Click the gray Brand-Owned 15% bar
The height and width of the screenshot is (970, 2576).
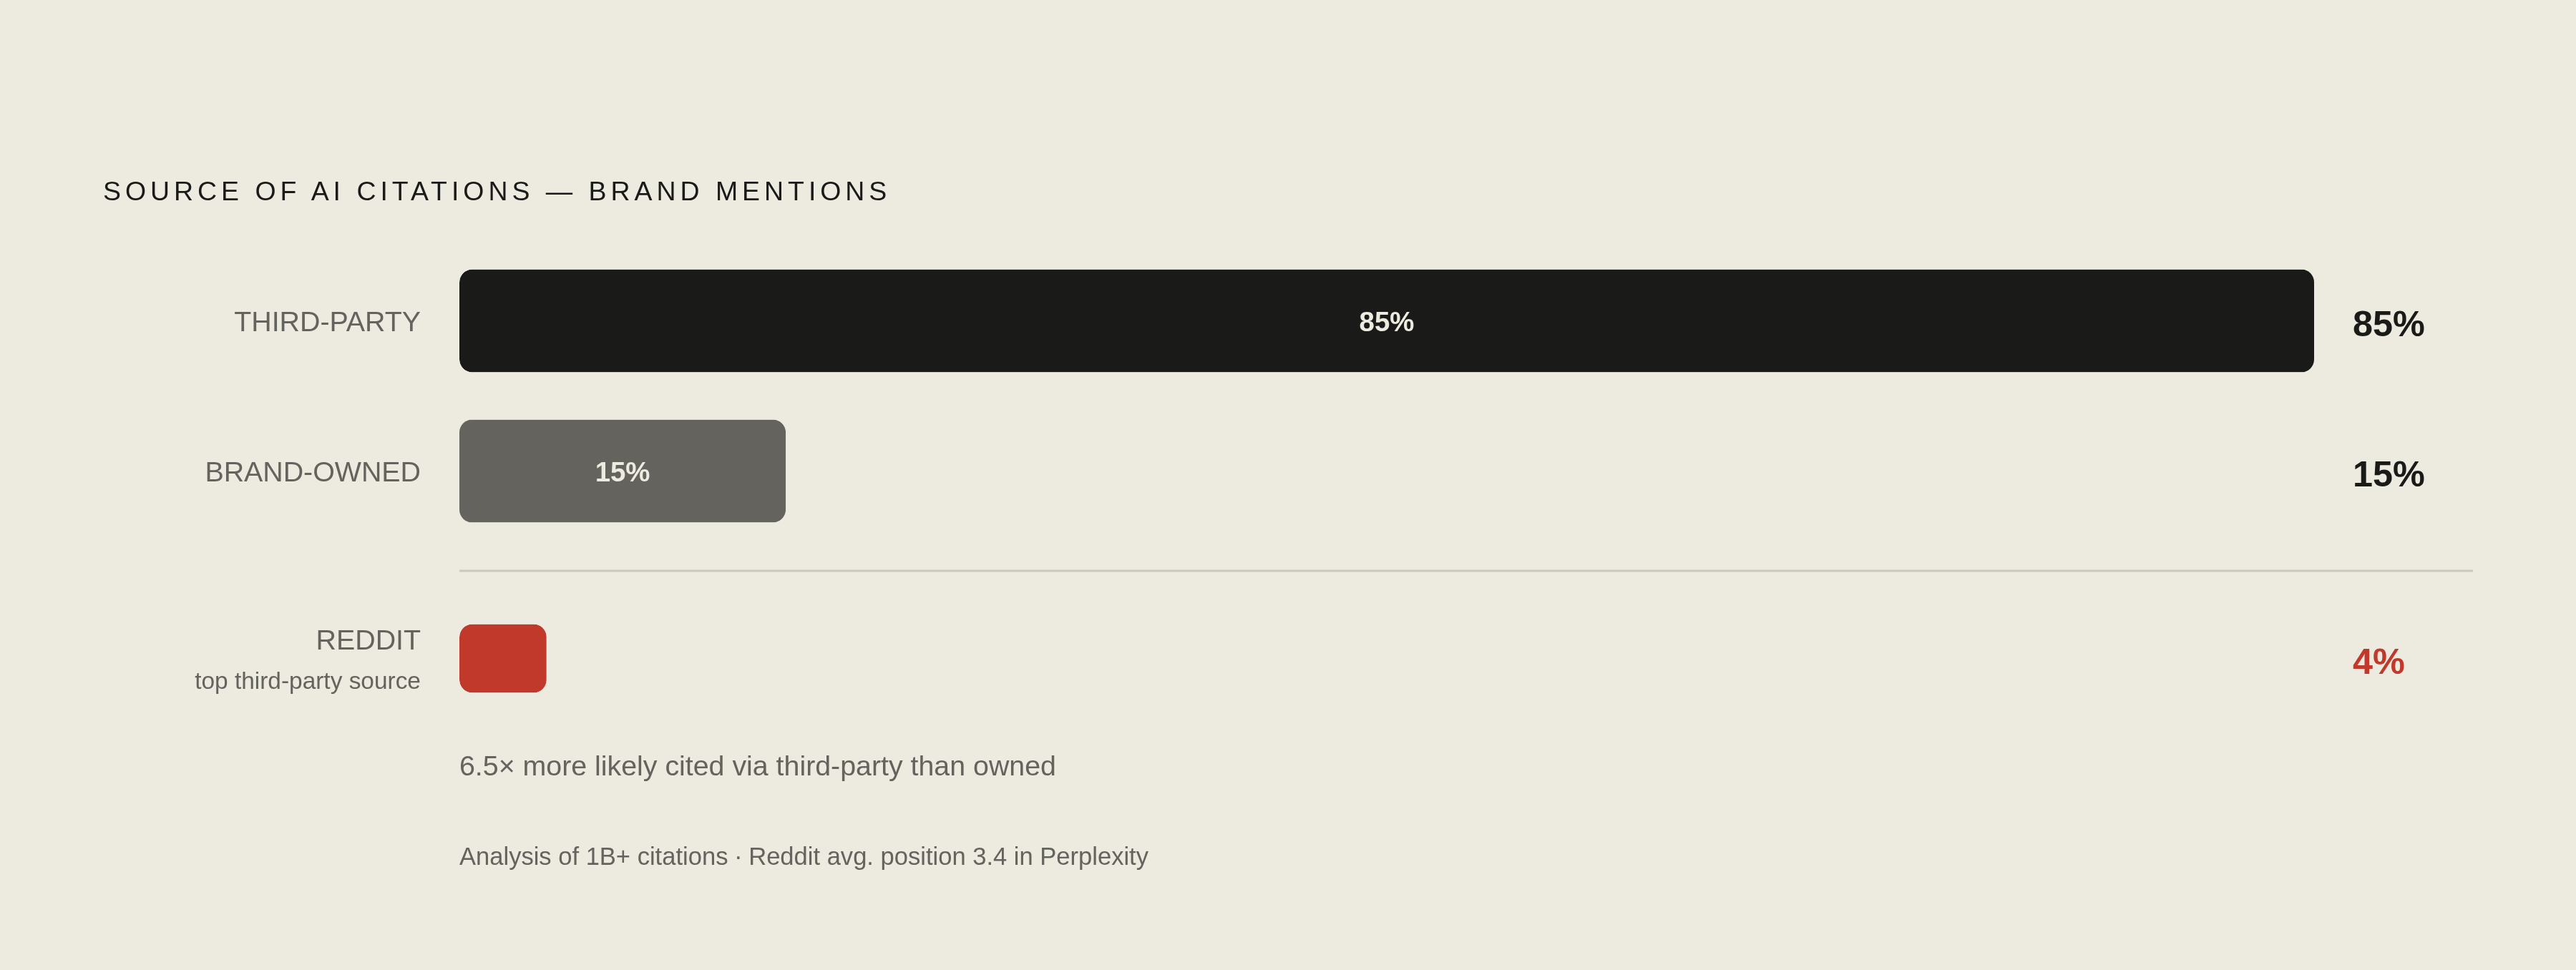tap(622, 471)
